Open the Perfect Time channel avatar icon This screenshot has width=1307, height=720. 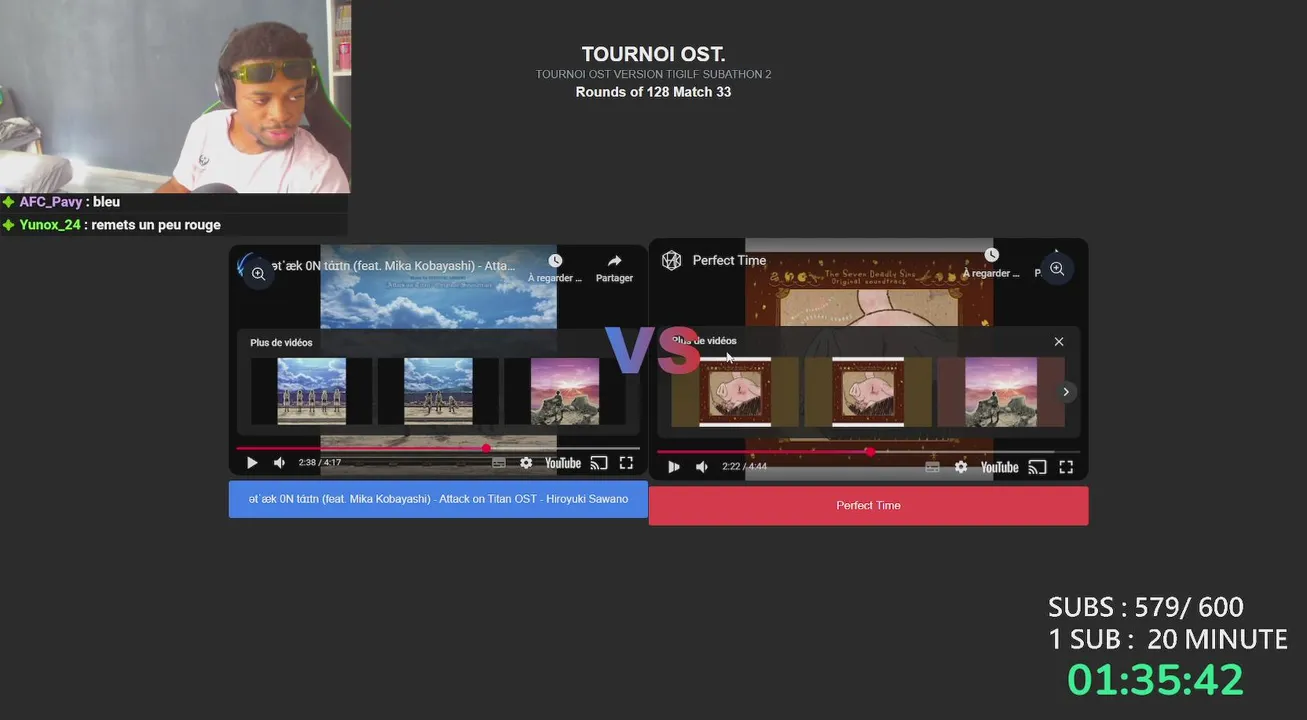(x=672, y=260)
